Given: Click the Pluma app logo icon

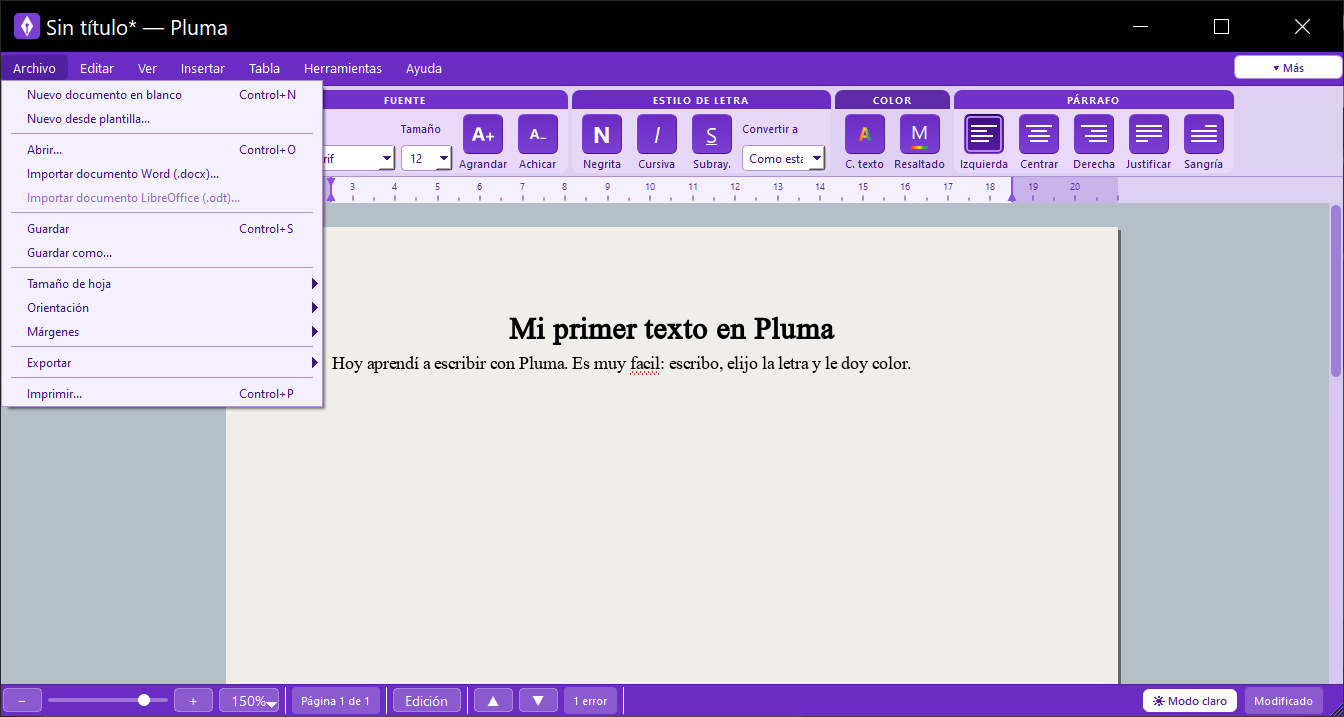Looking at the screenshot, I should coord(27,27).
